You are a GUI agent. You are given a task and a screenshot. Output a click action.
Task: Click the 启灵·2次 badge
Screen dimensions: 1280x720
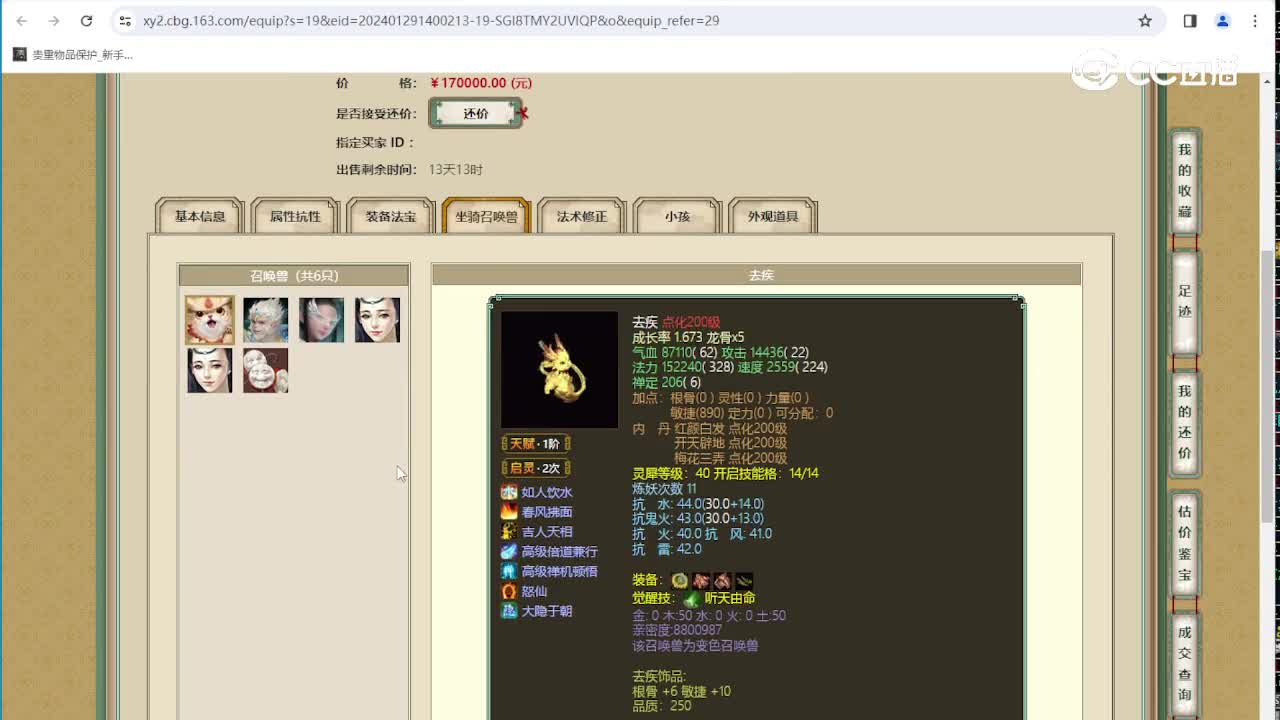click(536, 468)
